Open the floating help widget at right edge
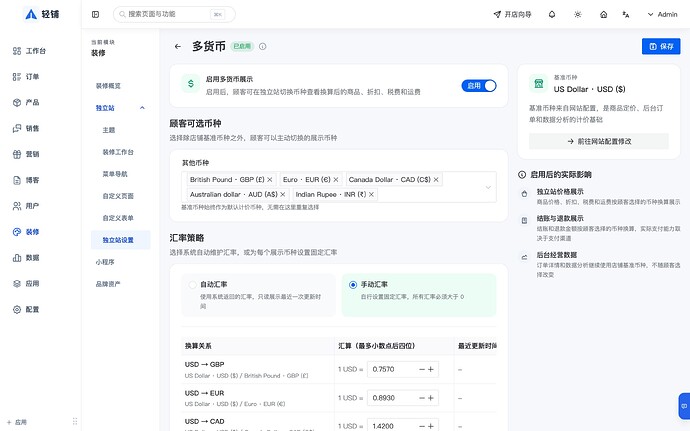This screenshot has height=431, width=690. point(684,406)
